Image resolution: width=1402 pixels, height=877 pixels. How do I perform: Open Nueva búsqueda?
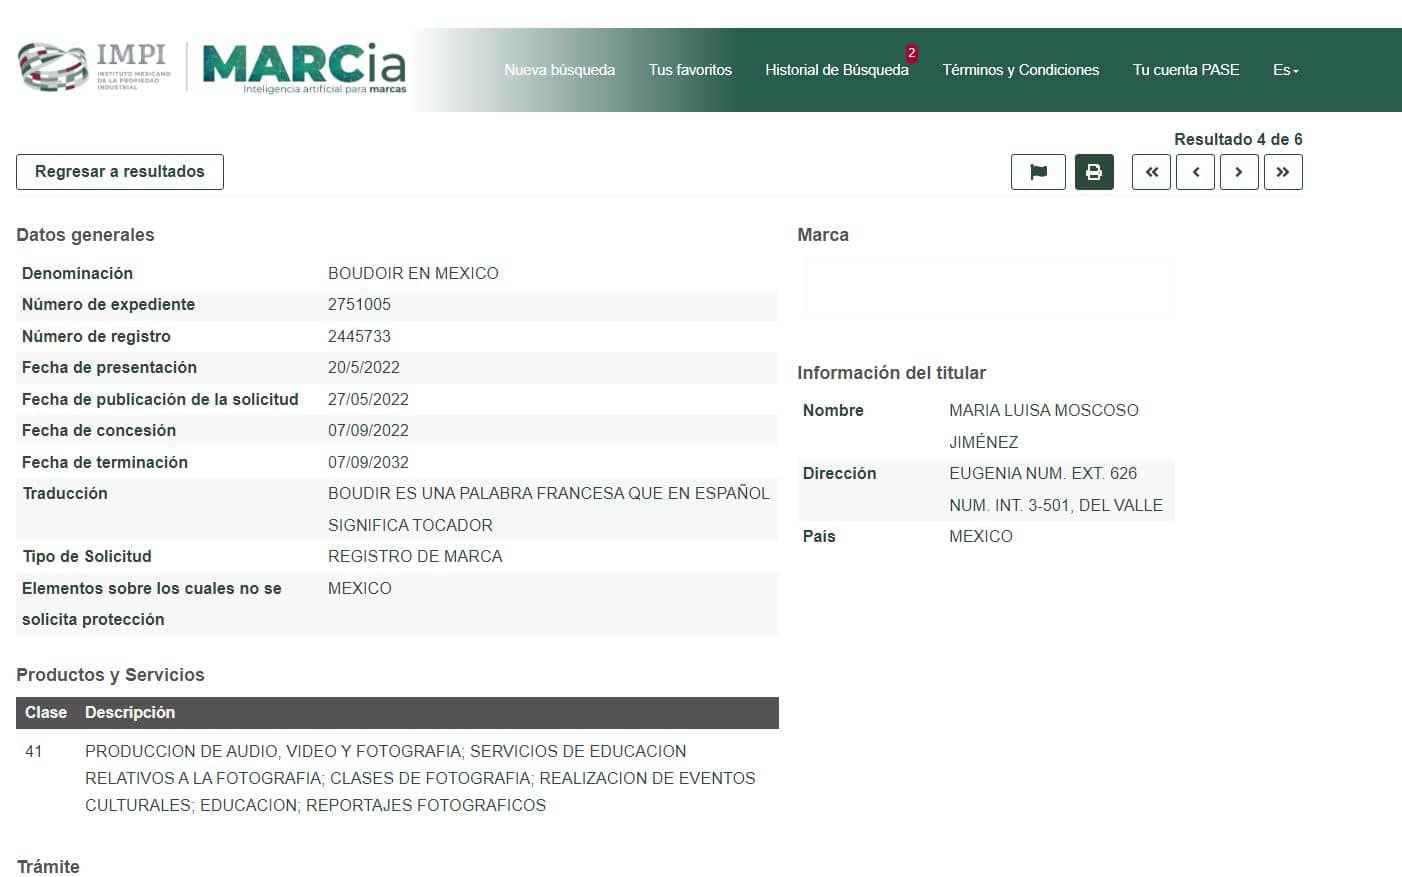tap(559, 70)
